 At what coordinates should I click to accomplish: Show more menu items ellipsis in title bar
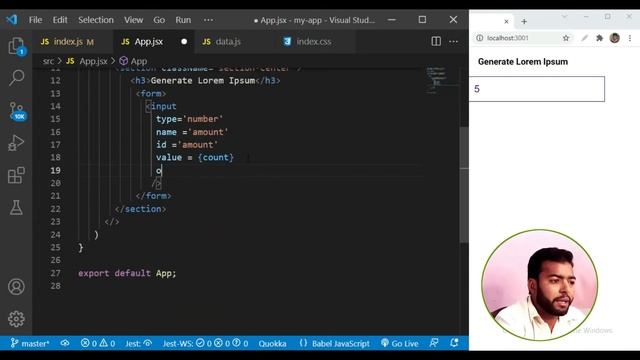pyautogui.click(x=208, y=20)
